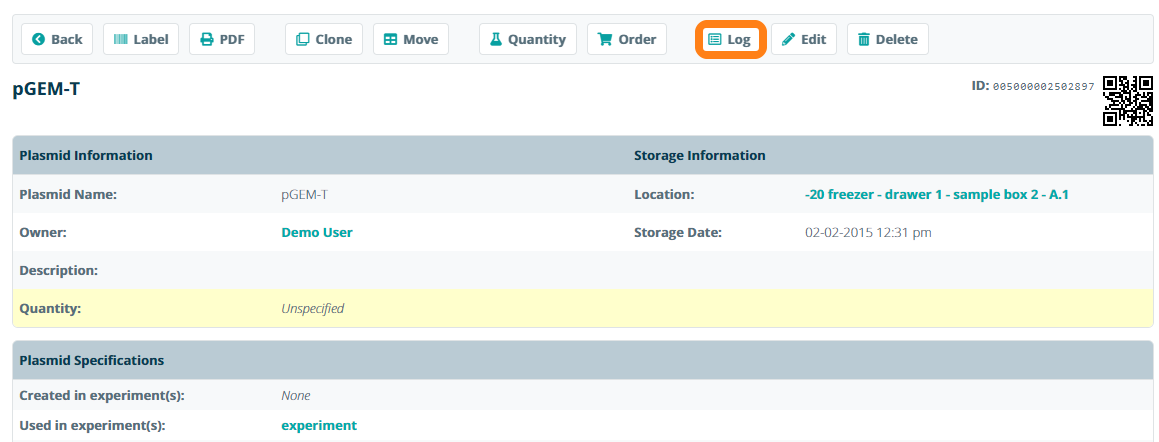Open the Demo User owner link

tap(317, 232)
